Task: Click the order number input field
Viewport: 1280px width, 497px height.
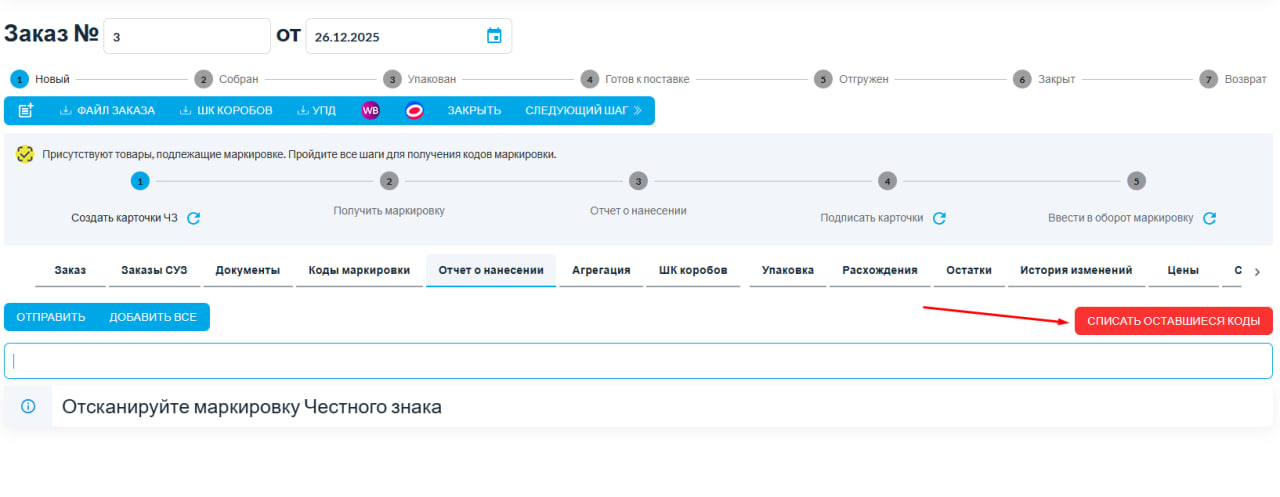Action: pyautogui.click(x=187, y=36)
